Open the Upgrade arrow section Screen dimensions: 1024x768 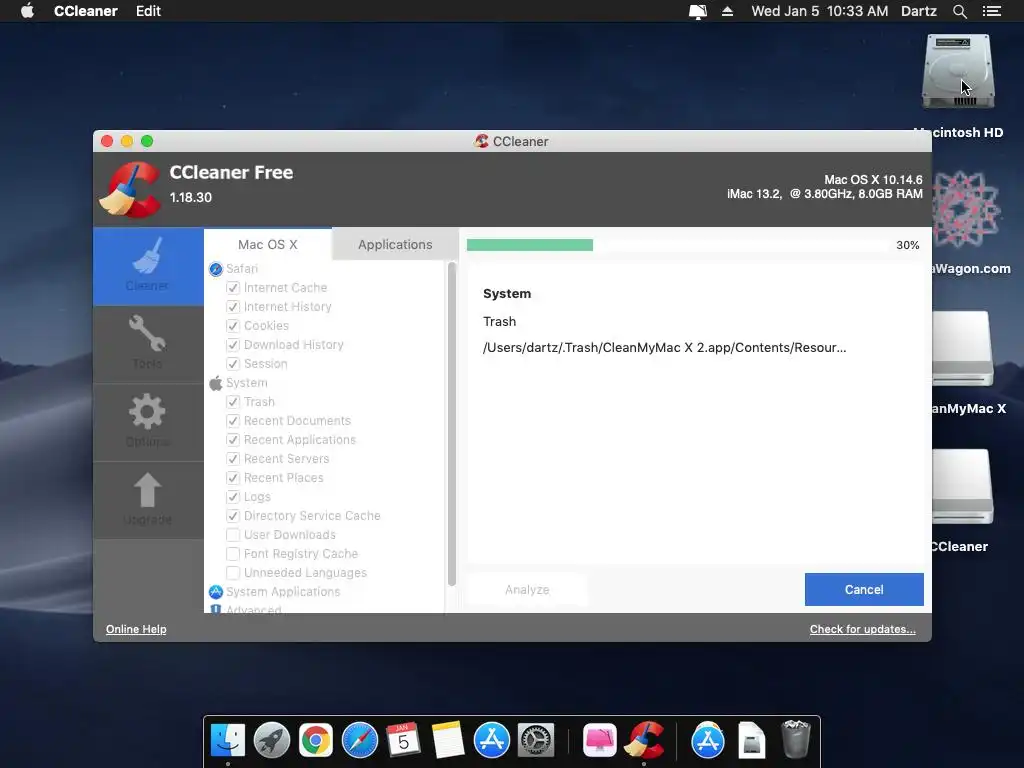[x=148, y=500]
